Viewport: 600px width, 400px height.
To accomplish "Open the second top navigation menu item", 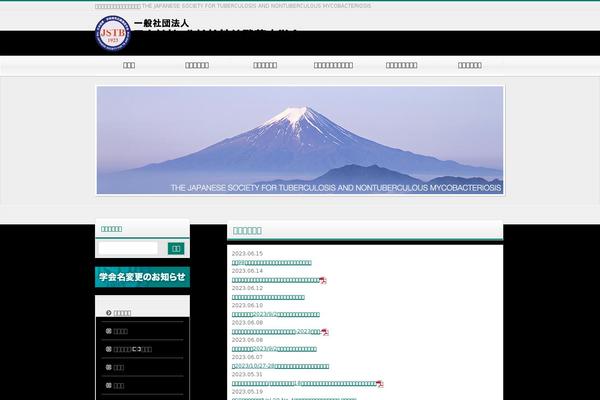I will 197,65.
